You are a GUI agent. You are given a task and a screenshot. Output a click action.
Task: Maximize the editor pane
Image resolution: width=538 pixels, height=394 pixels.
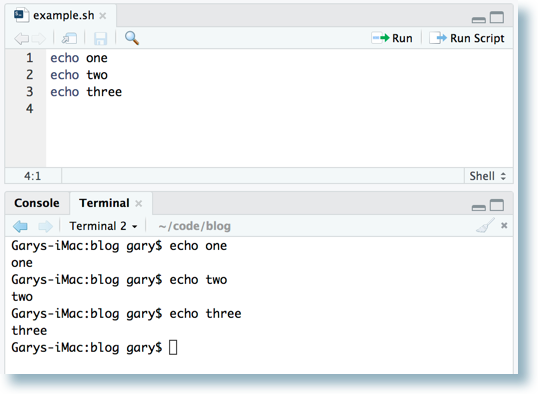[497, 17]
